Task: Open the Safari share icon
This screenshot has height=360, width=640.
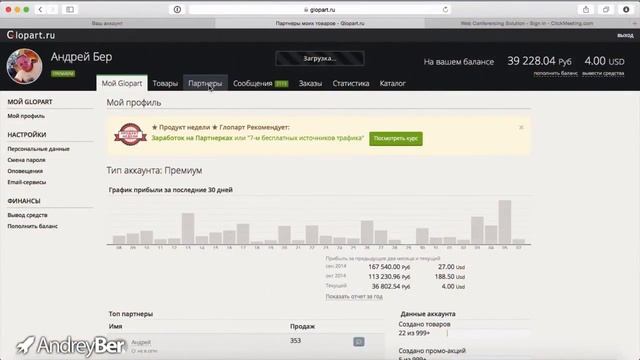Action: (586, 9)
